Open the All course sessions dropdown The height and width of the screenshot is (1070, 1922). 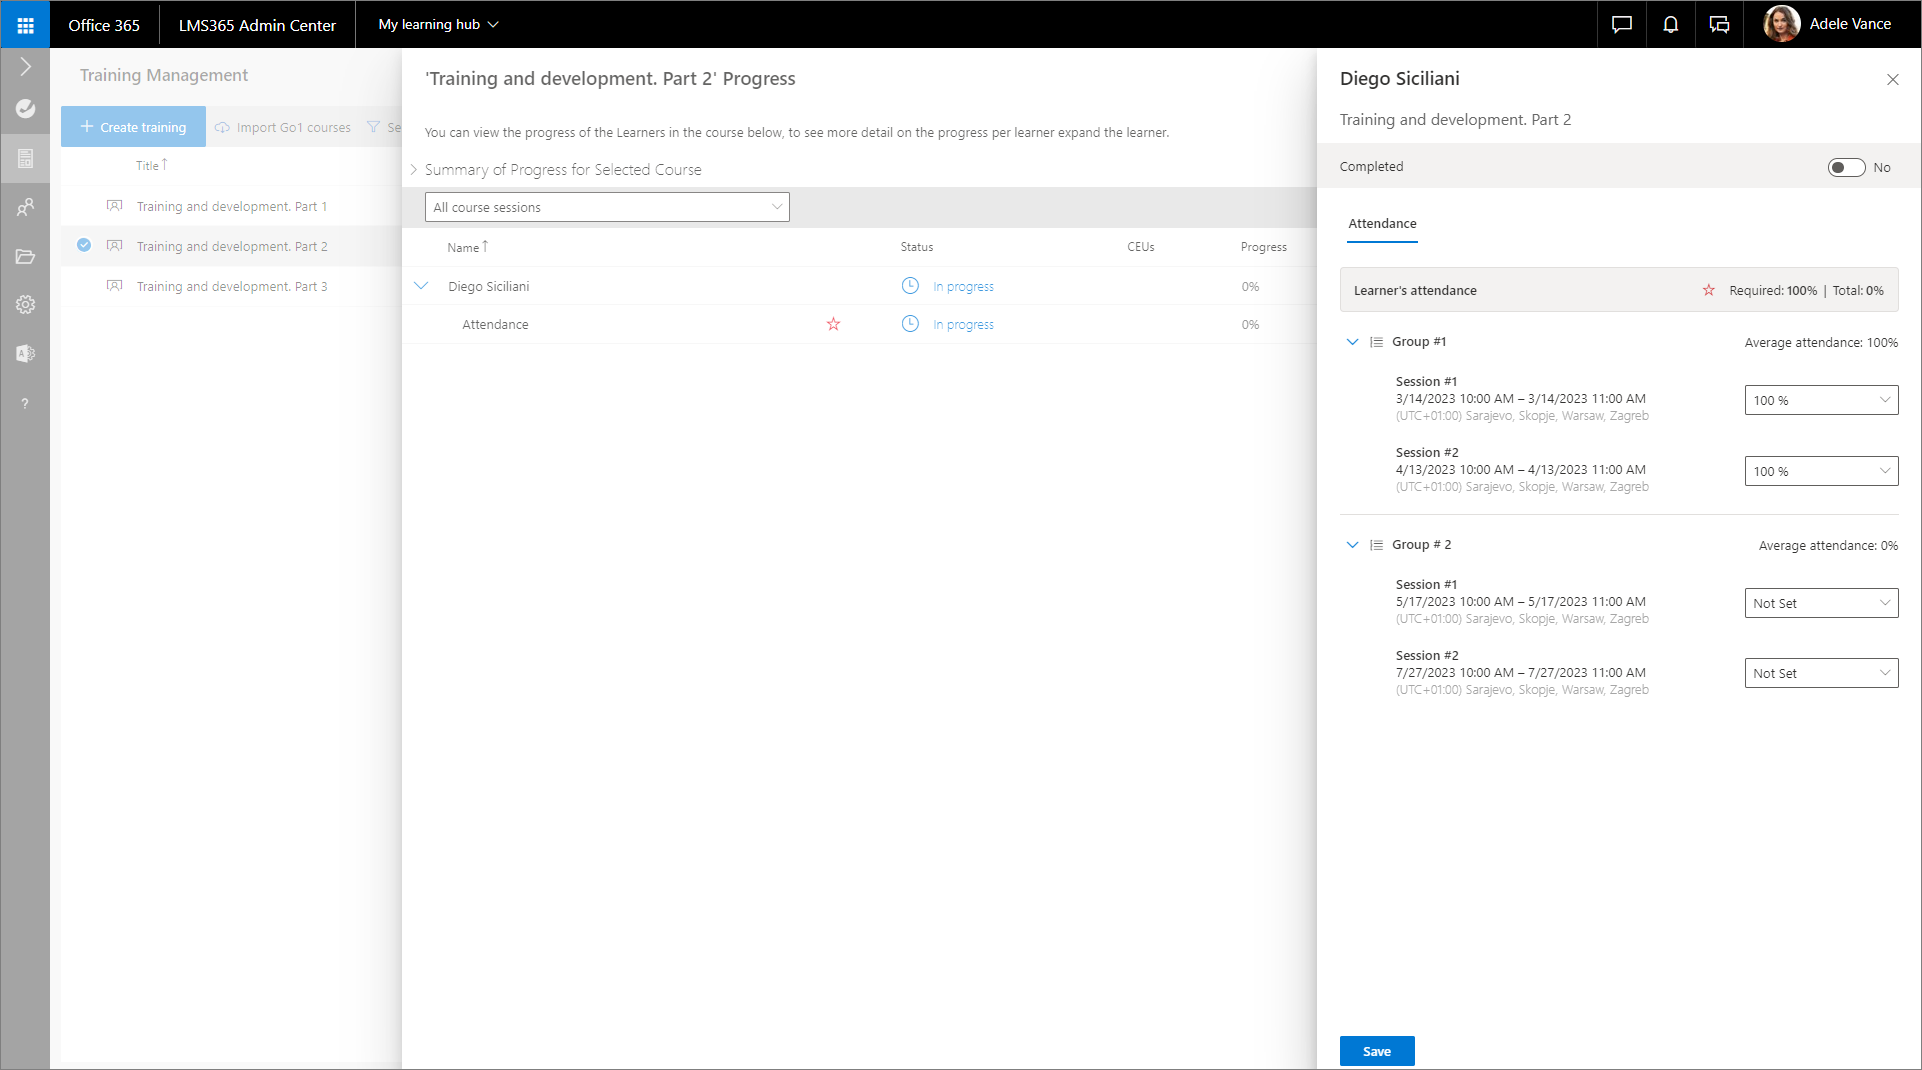point(607,207)
